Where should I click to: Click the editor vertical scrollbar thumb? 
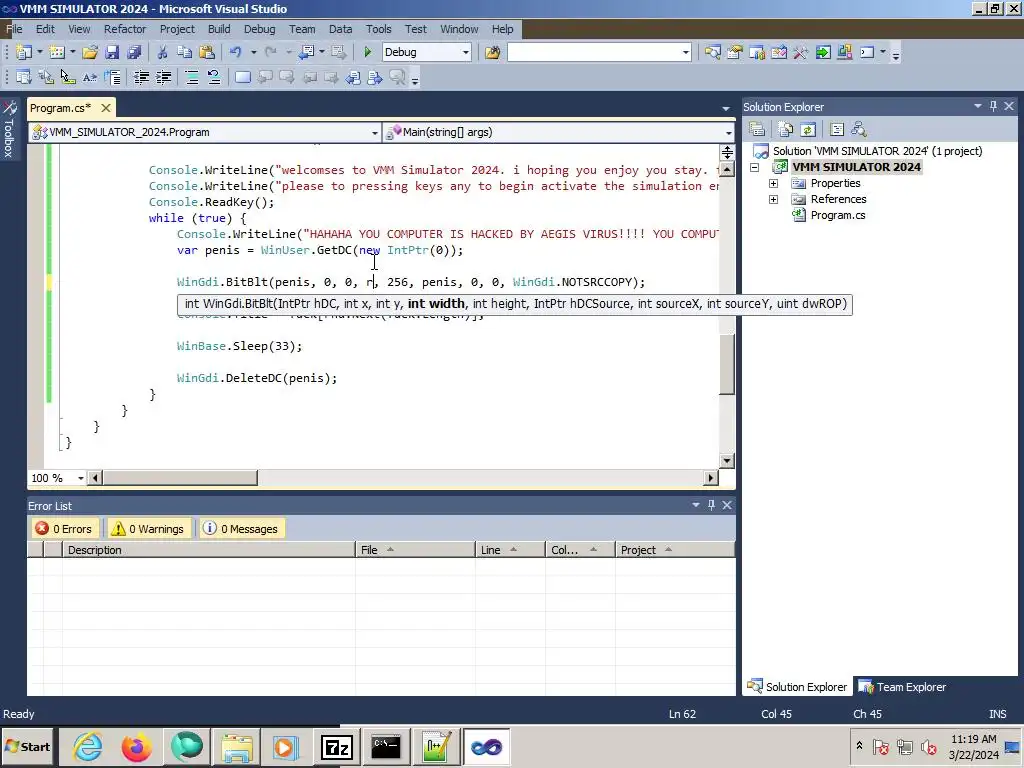(727, 364)
